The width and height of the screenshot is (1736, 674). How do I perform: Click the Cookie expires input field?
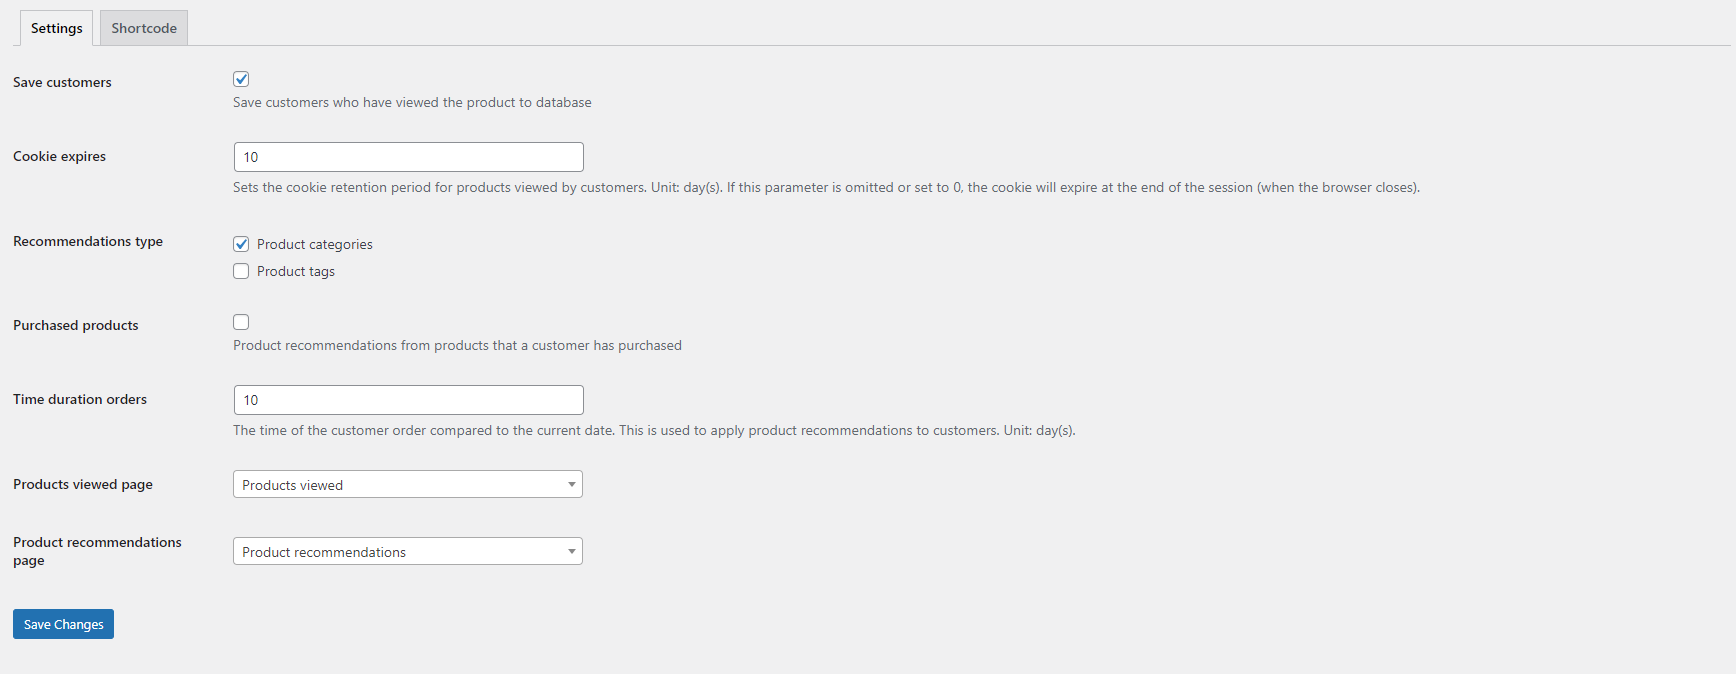tap(408, 157)
